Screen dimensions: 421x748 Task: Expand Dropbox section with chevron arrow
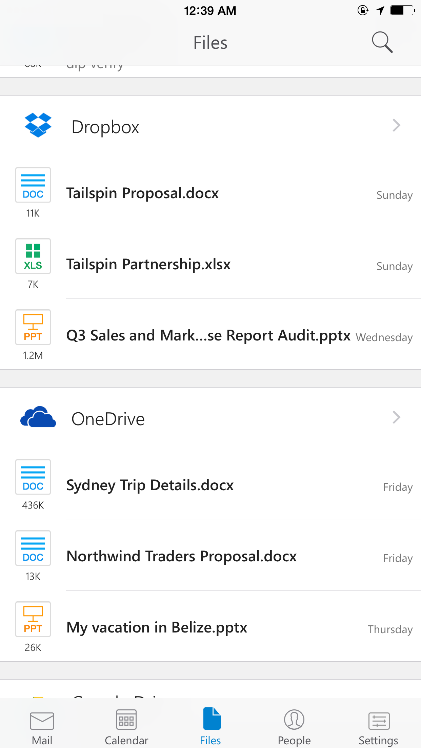point(396,125)
